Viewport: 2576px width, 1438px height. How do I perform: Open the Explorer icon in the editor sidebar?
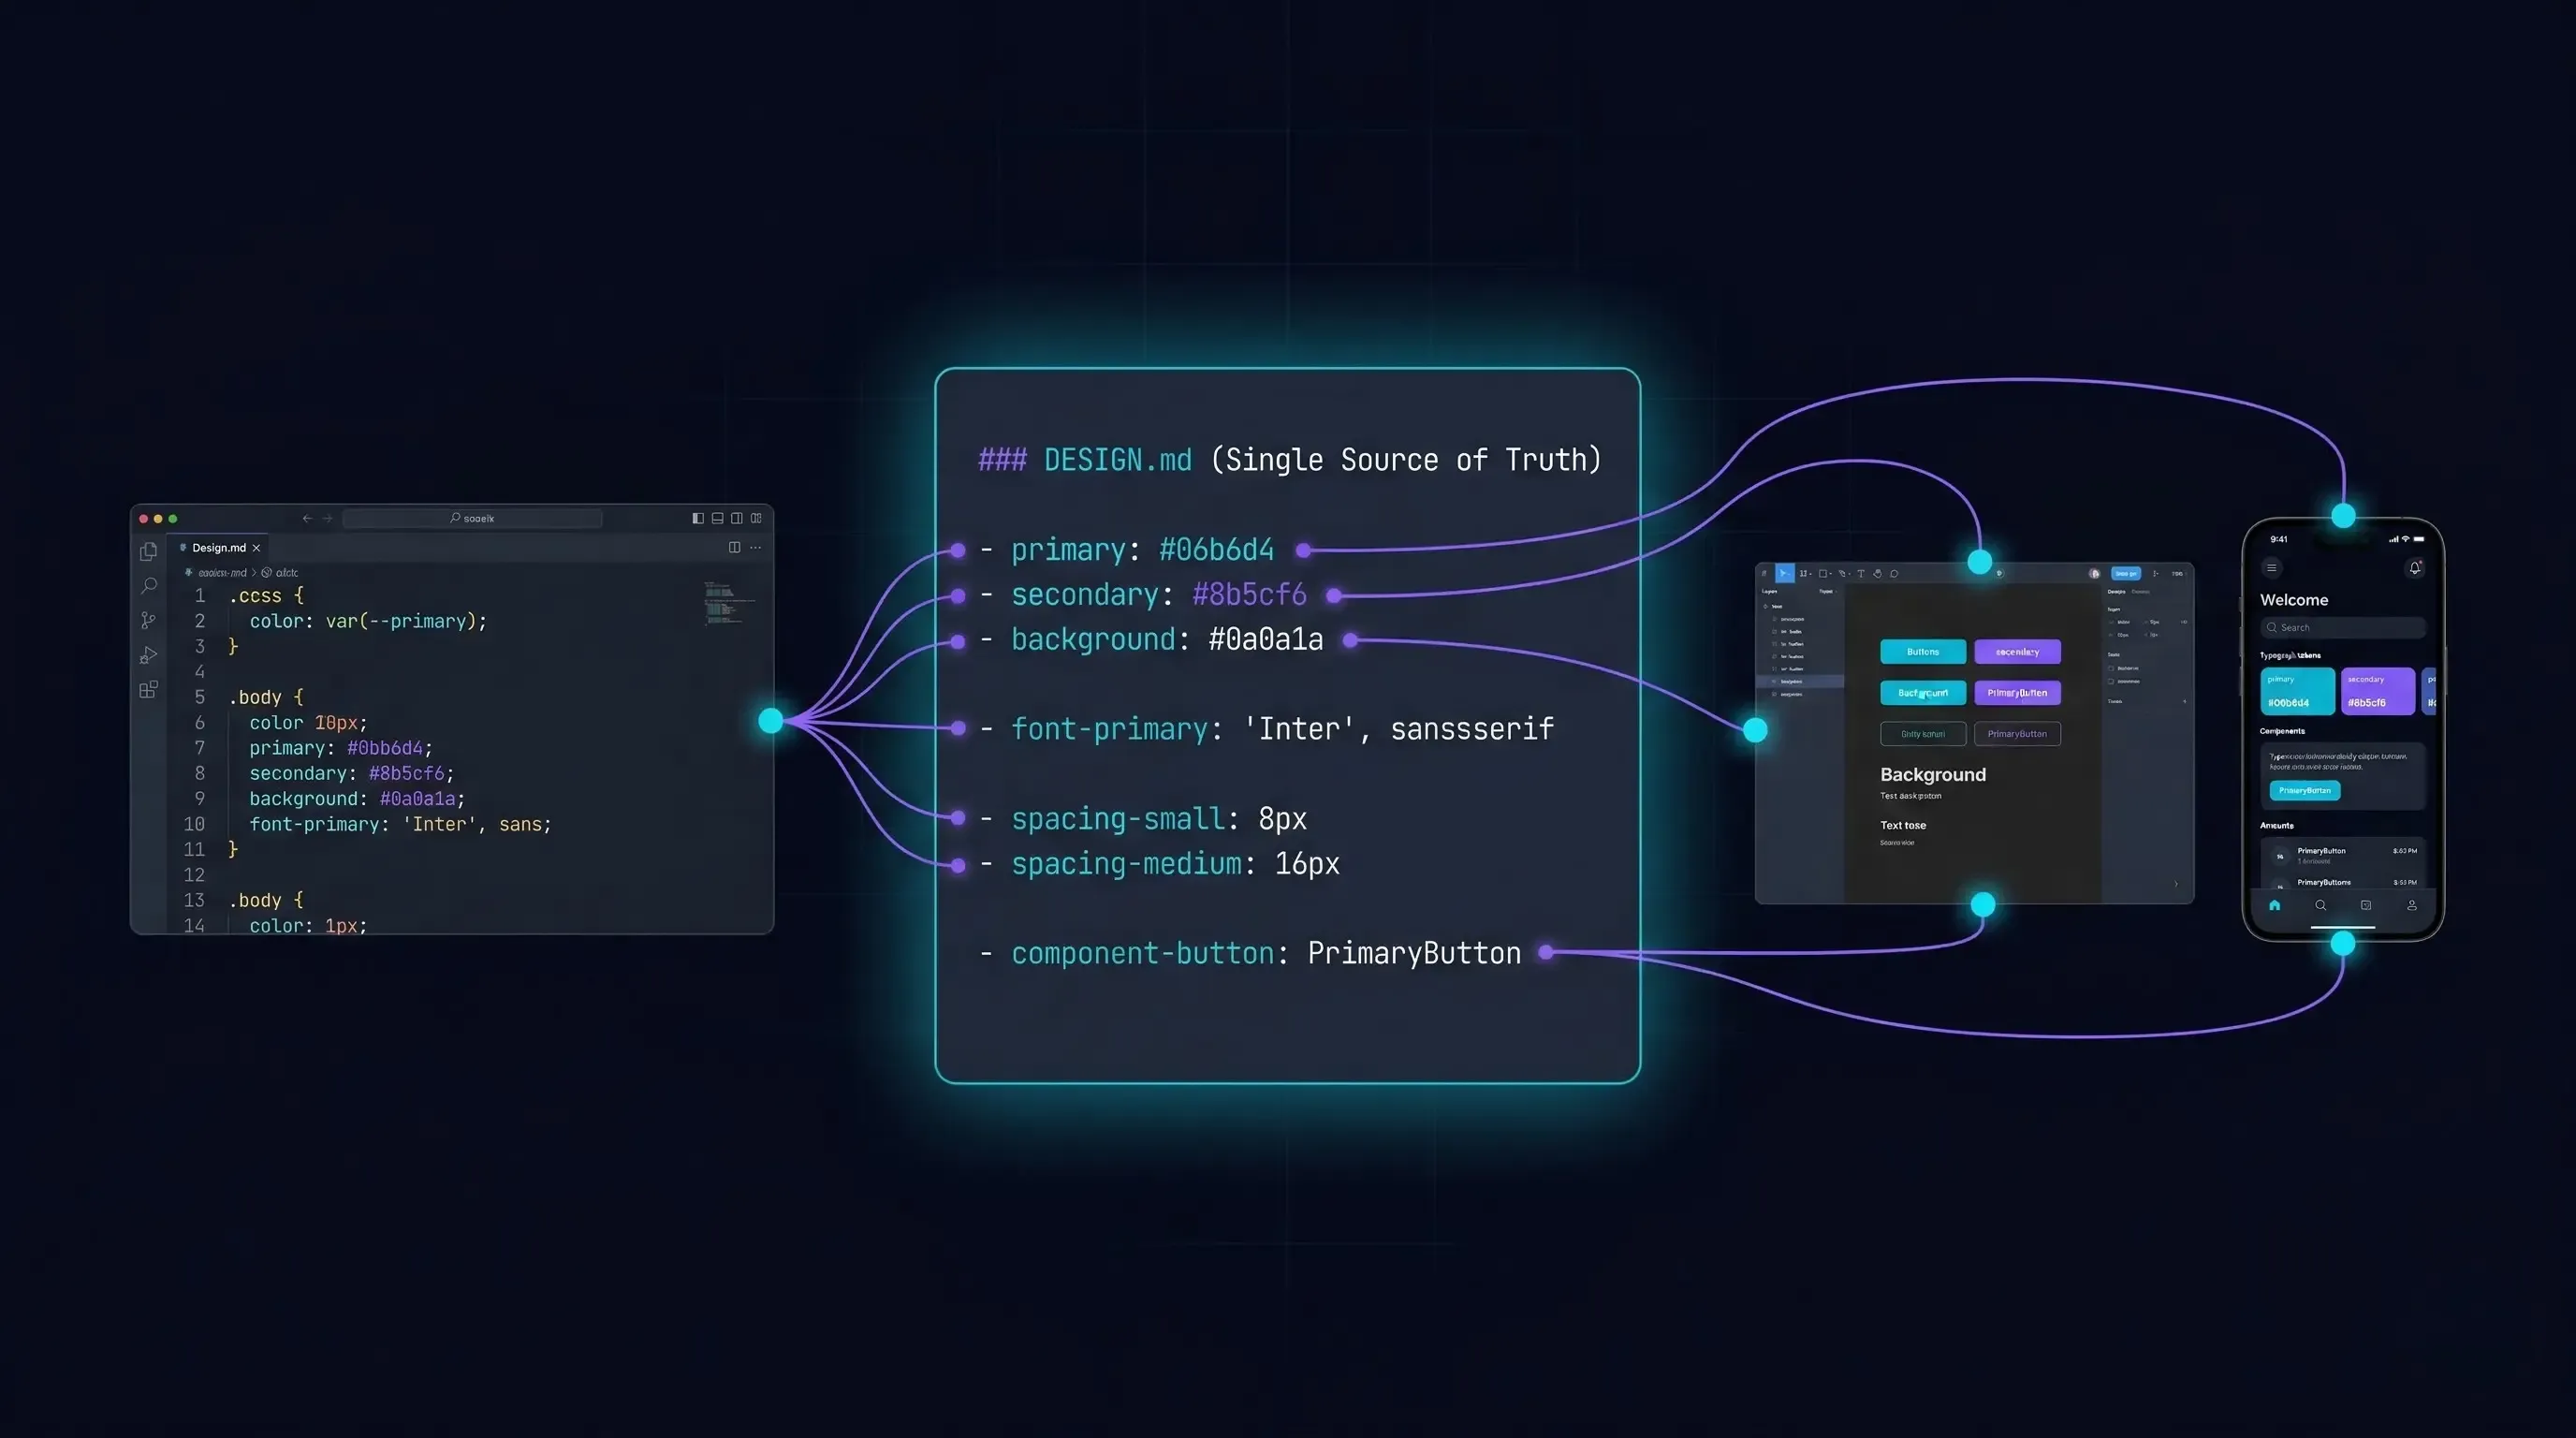pyautogui.click(x=150, y=550)
